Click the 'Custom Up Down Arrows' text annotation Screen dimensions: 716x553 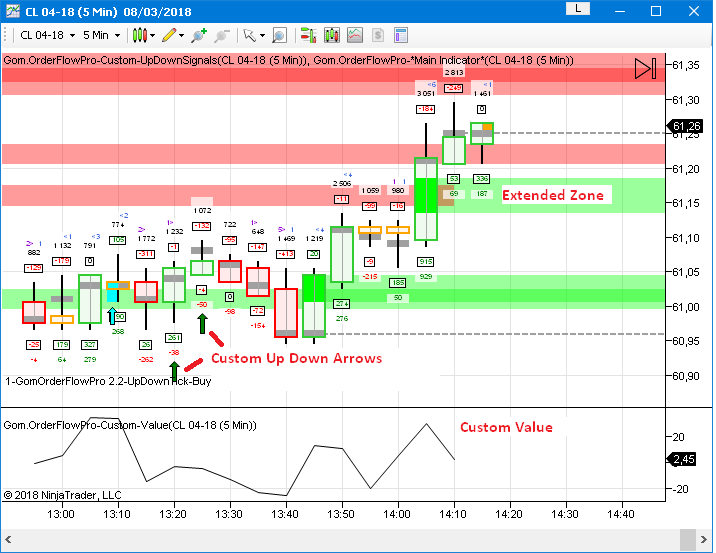(x=297, y=358)
